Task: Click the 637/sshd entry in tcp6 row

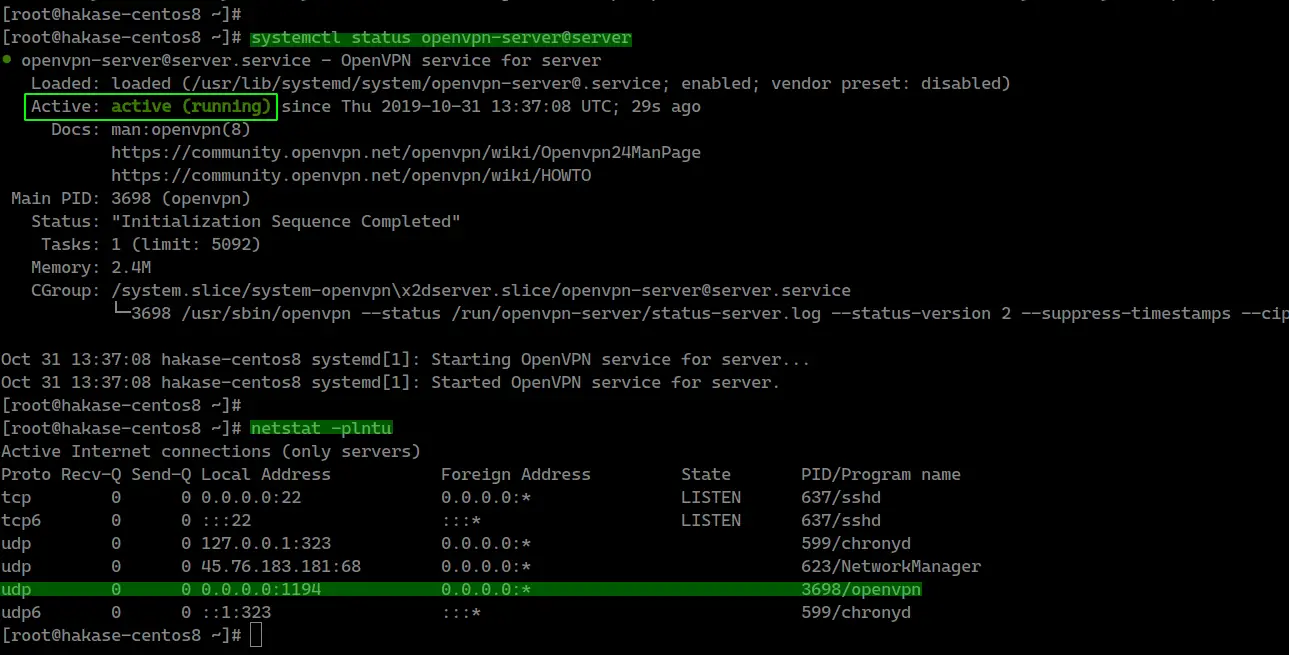Action: [841, 520]
